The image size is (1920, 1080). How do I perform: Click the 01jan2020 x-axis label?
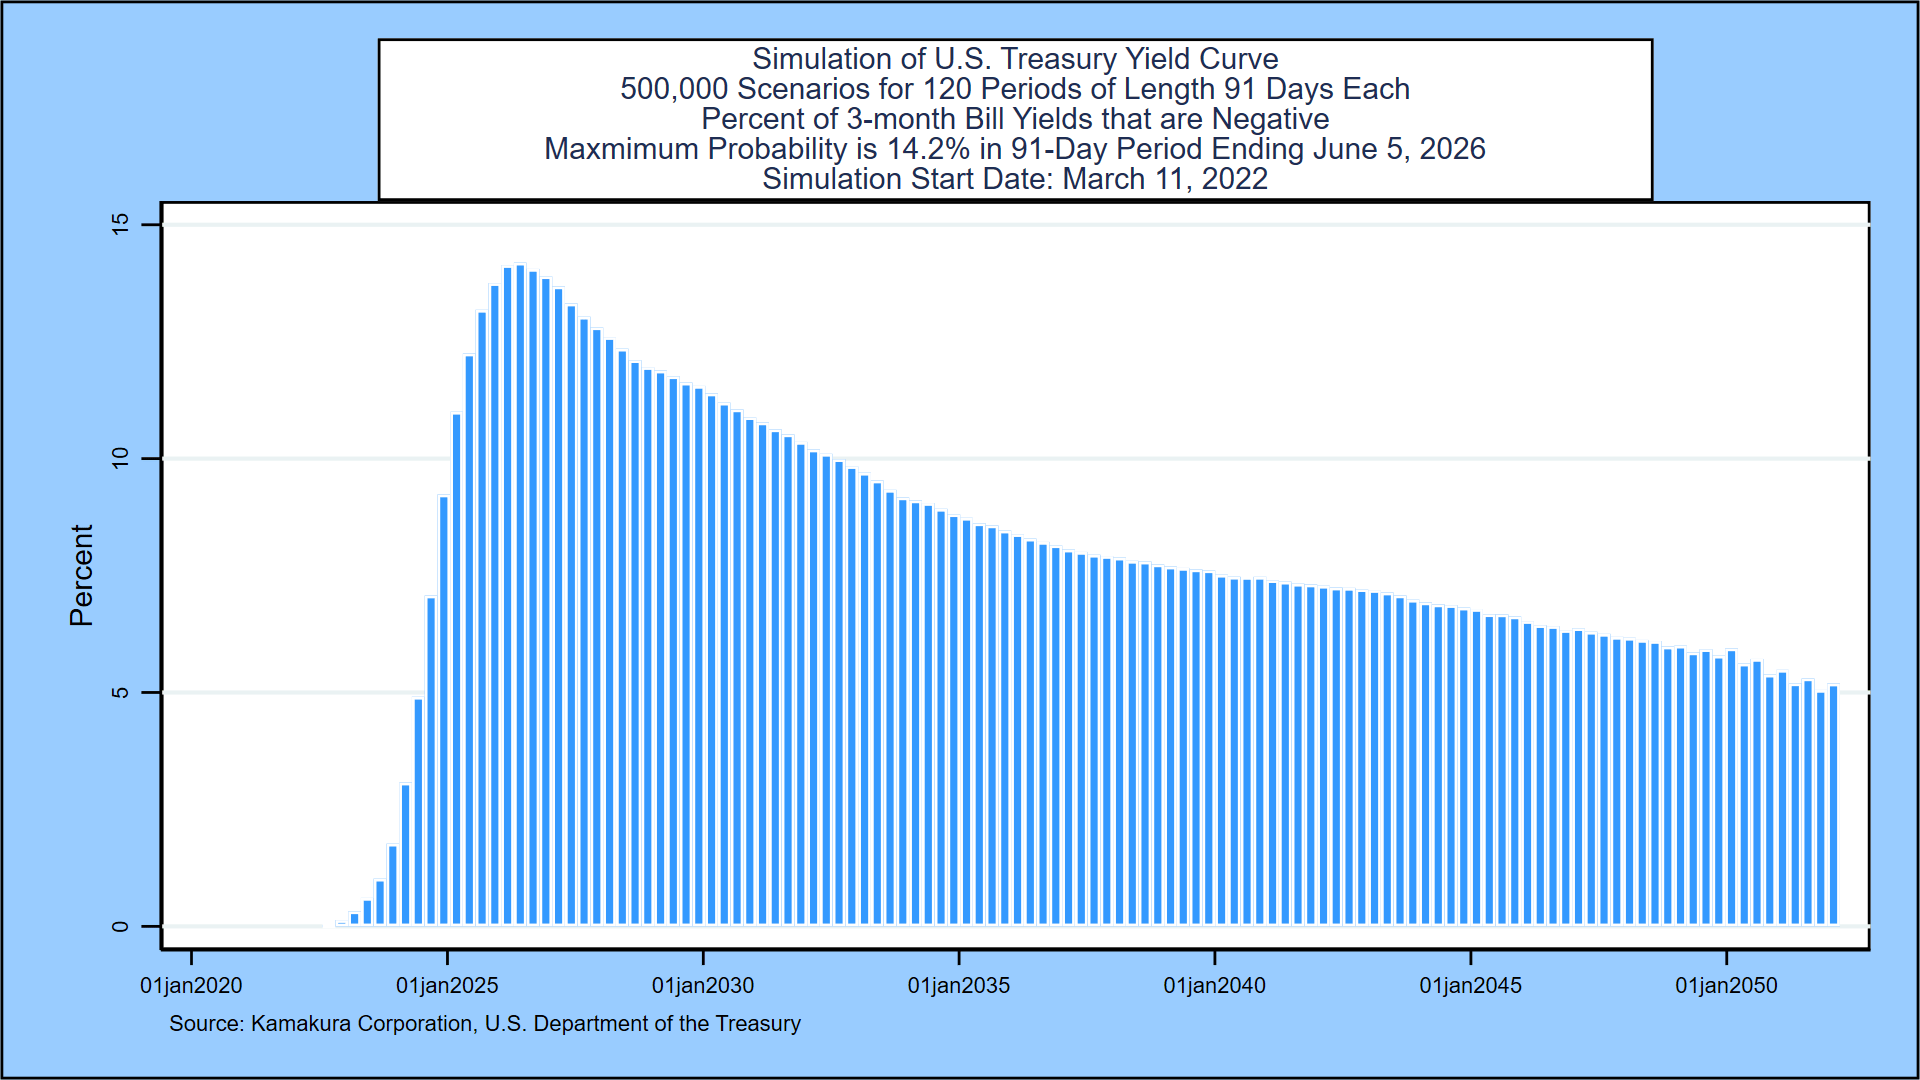pyautogui.click(x=191, y=986)
